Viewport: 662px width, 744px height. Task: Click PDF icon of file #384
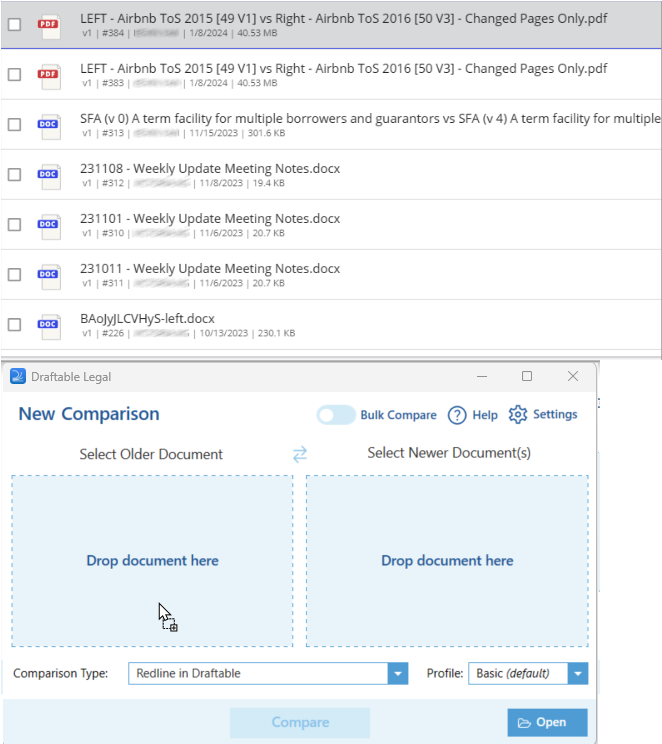click(49, 26)
